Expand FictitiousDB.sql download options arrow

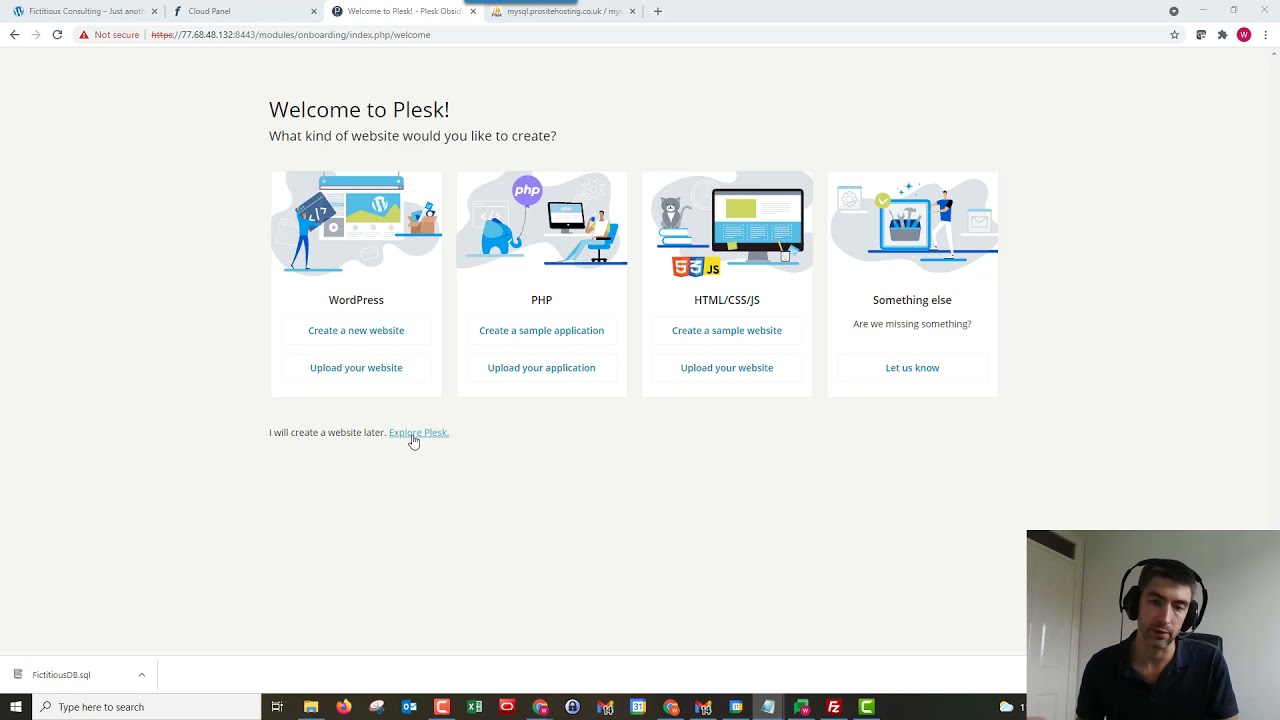click(x=142, y=675)
